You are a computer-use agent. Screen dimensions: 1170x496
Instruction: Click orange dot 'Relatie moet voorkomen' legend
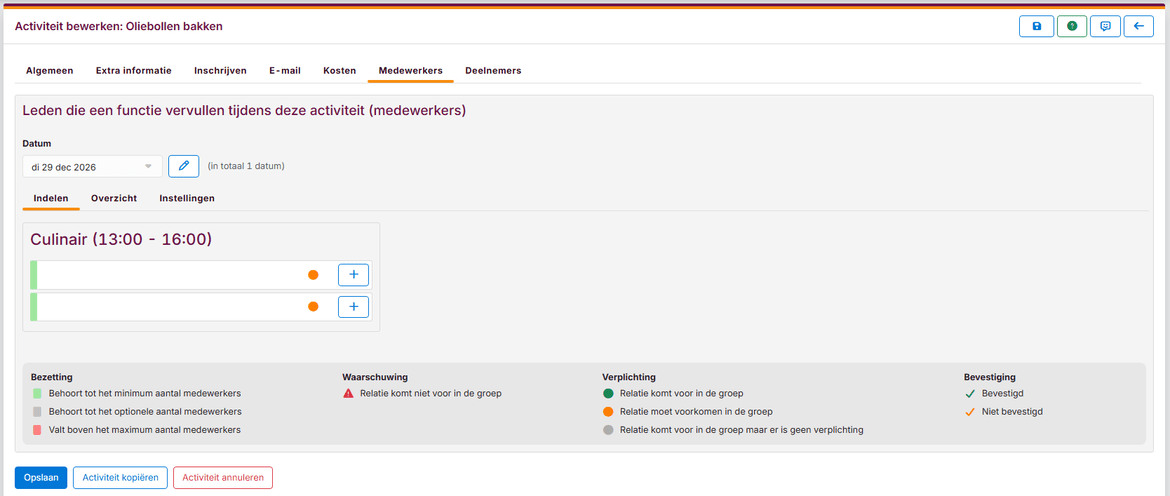point(608,412)
